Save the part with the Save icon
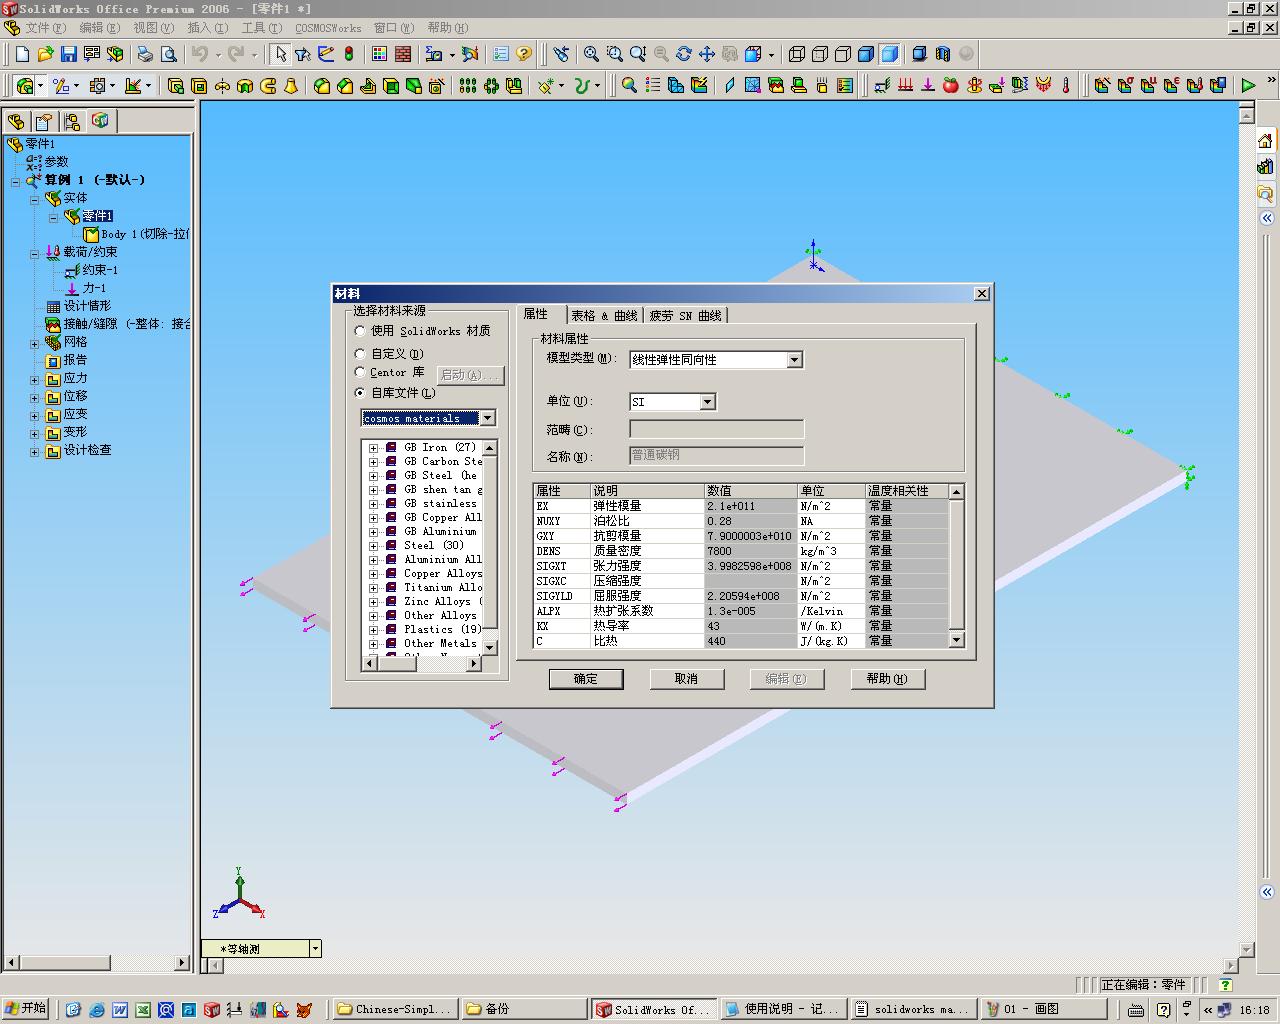This screenshot has width=1280, height=1024. tap(68, 54)
